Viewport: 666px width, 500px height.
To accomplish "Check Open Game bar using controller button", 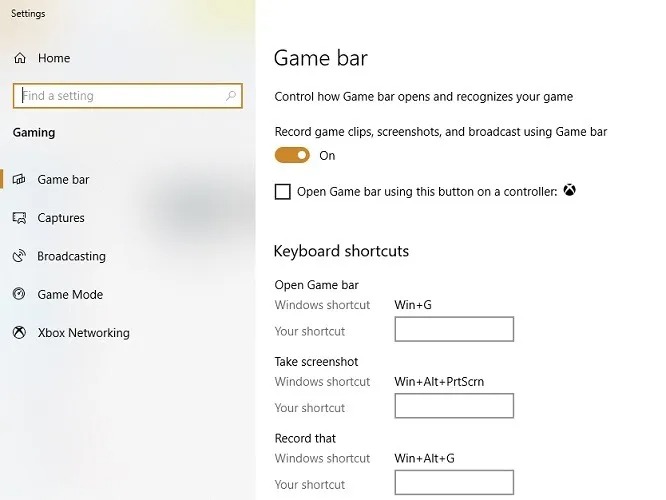I will tap(283, 192).
